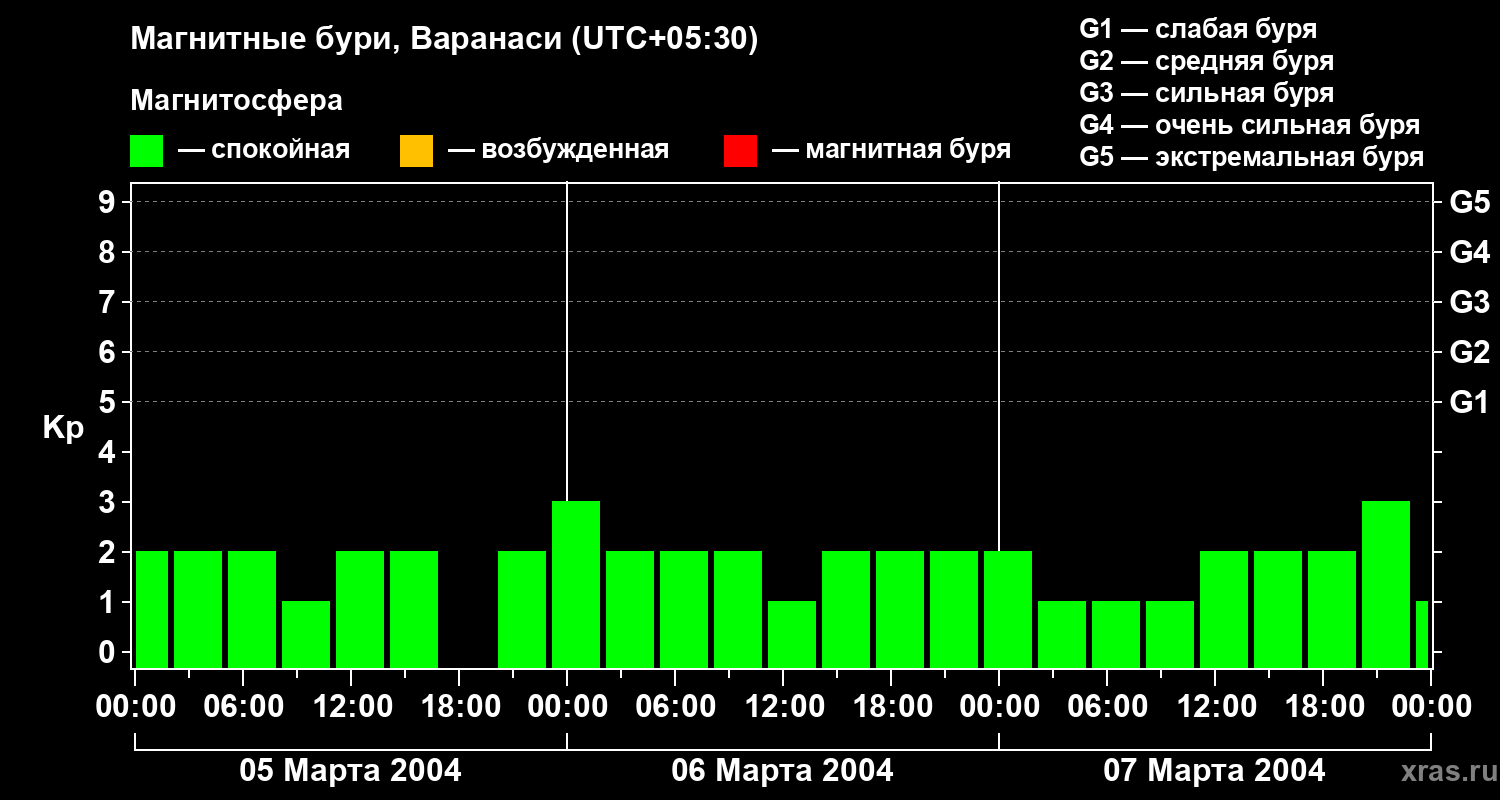
Task: Click the '06 Марта 2004' date label
Action: (x=782, y=771)
